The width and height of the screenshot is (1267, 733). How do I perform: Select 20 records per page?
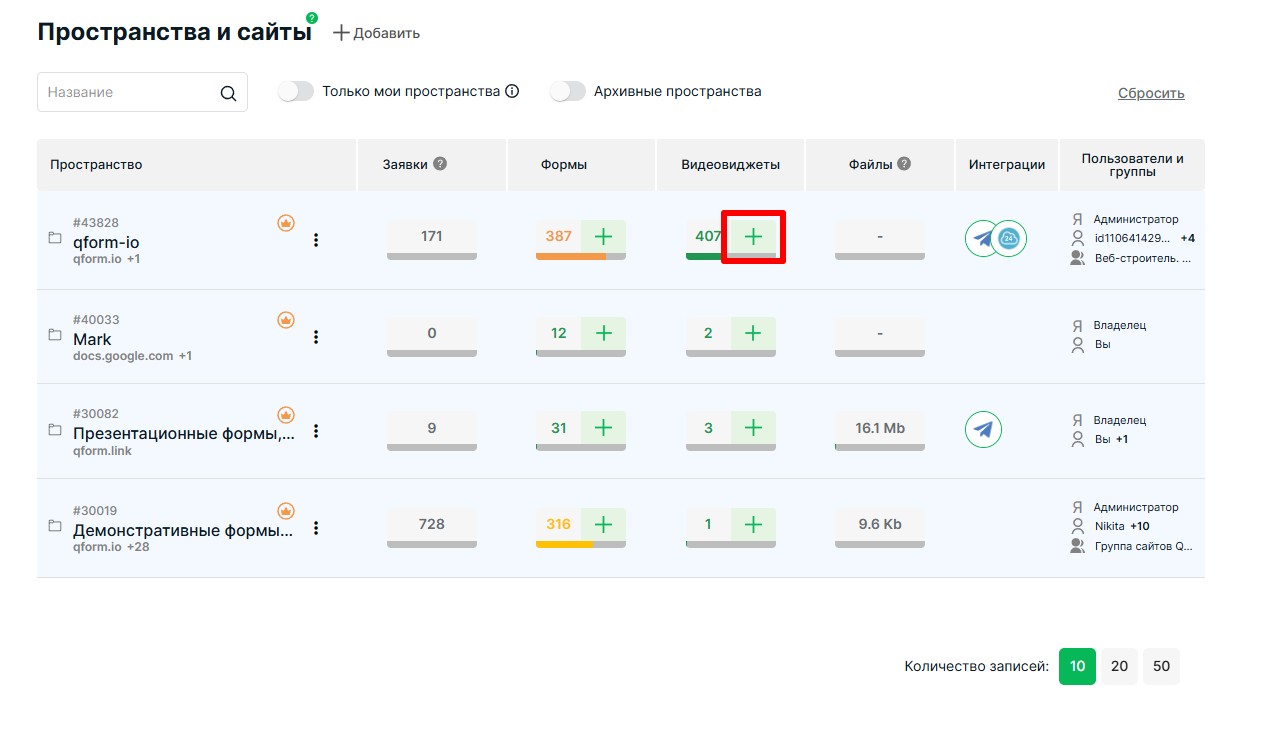click(1119, 666)
